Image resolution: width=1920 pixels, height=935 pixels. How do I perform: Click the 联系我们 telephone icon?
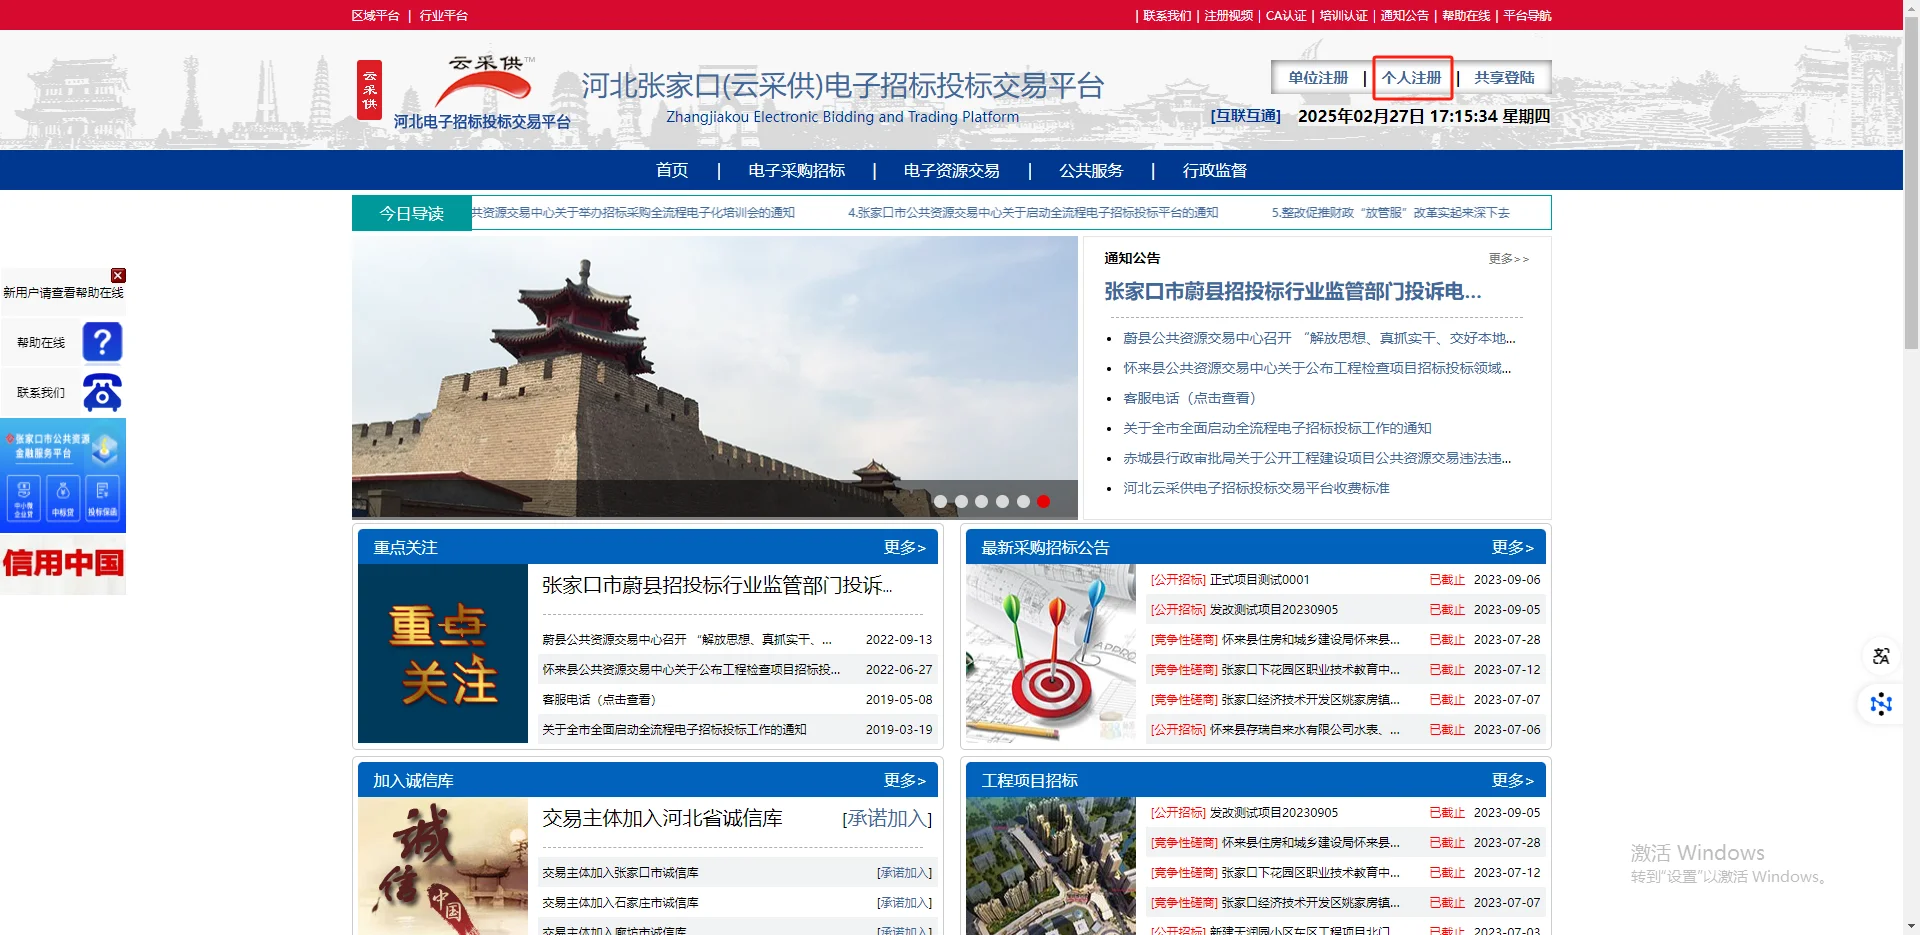point(102,392)
